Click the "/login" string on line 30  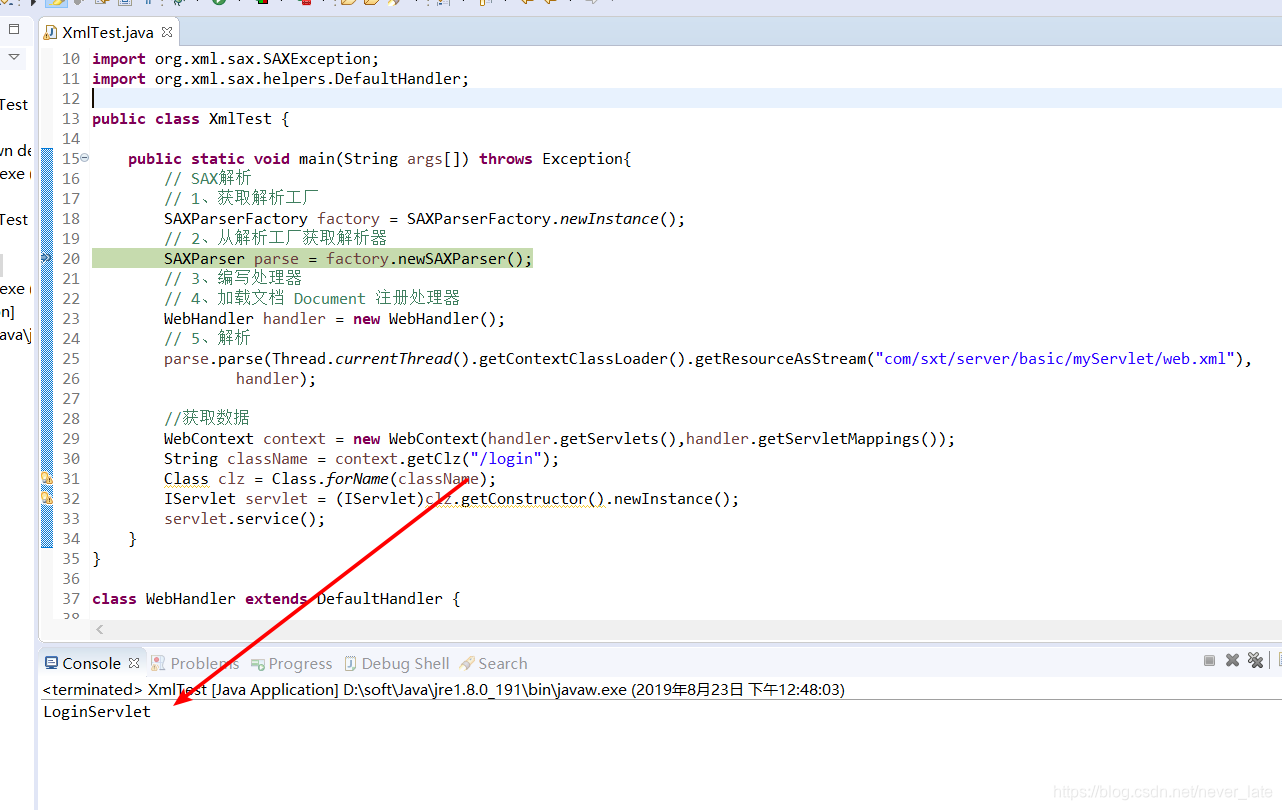(x=506, y=458)
